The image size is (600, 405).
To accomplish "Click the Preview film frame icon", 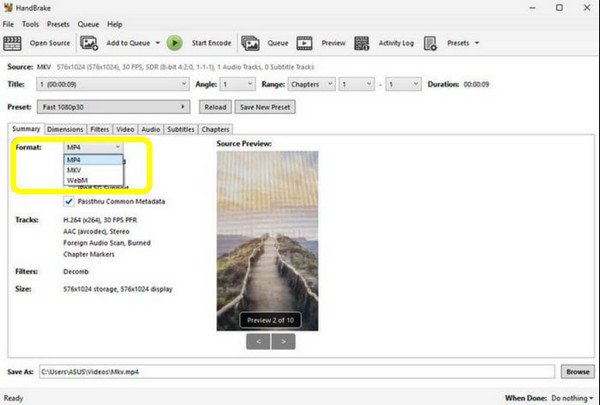I will tap(305, 43).
